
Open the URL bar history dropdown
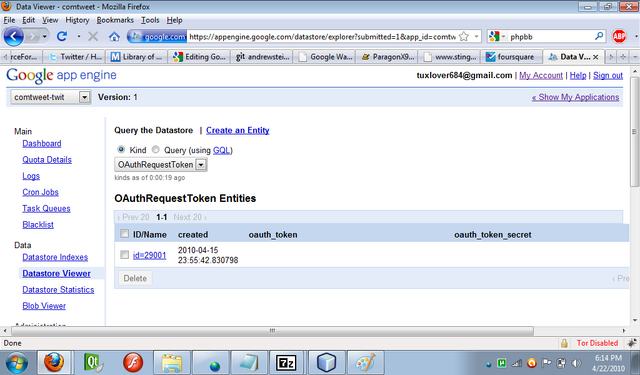pyautogui.click(x=476, y=37)
